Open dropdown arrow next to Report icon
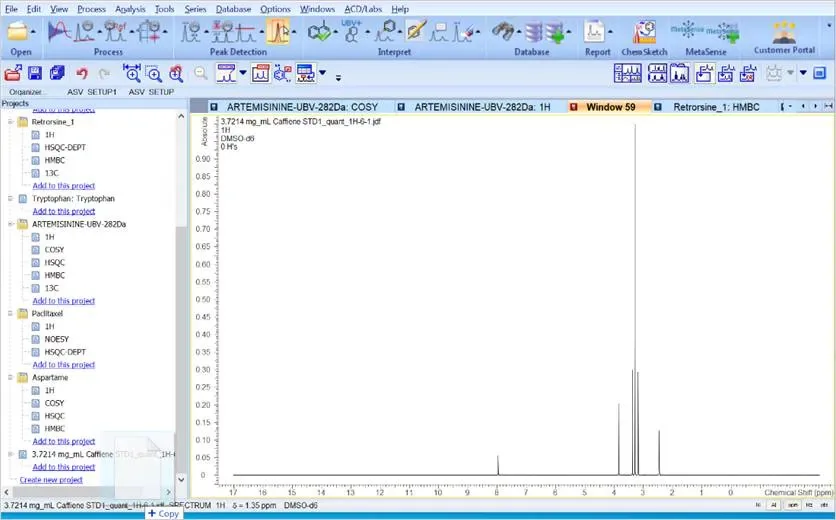This screenshot has height=520, width=836. coord(610,32)
